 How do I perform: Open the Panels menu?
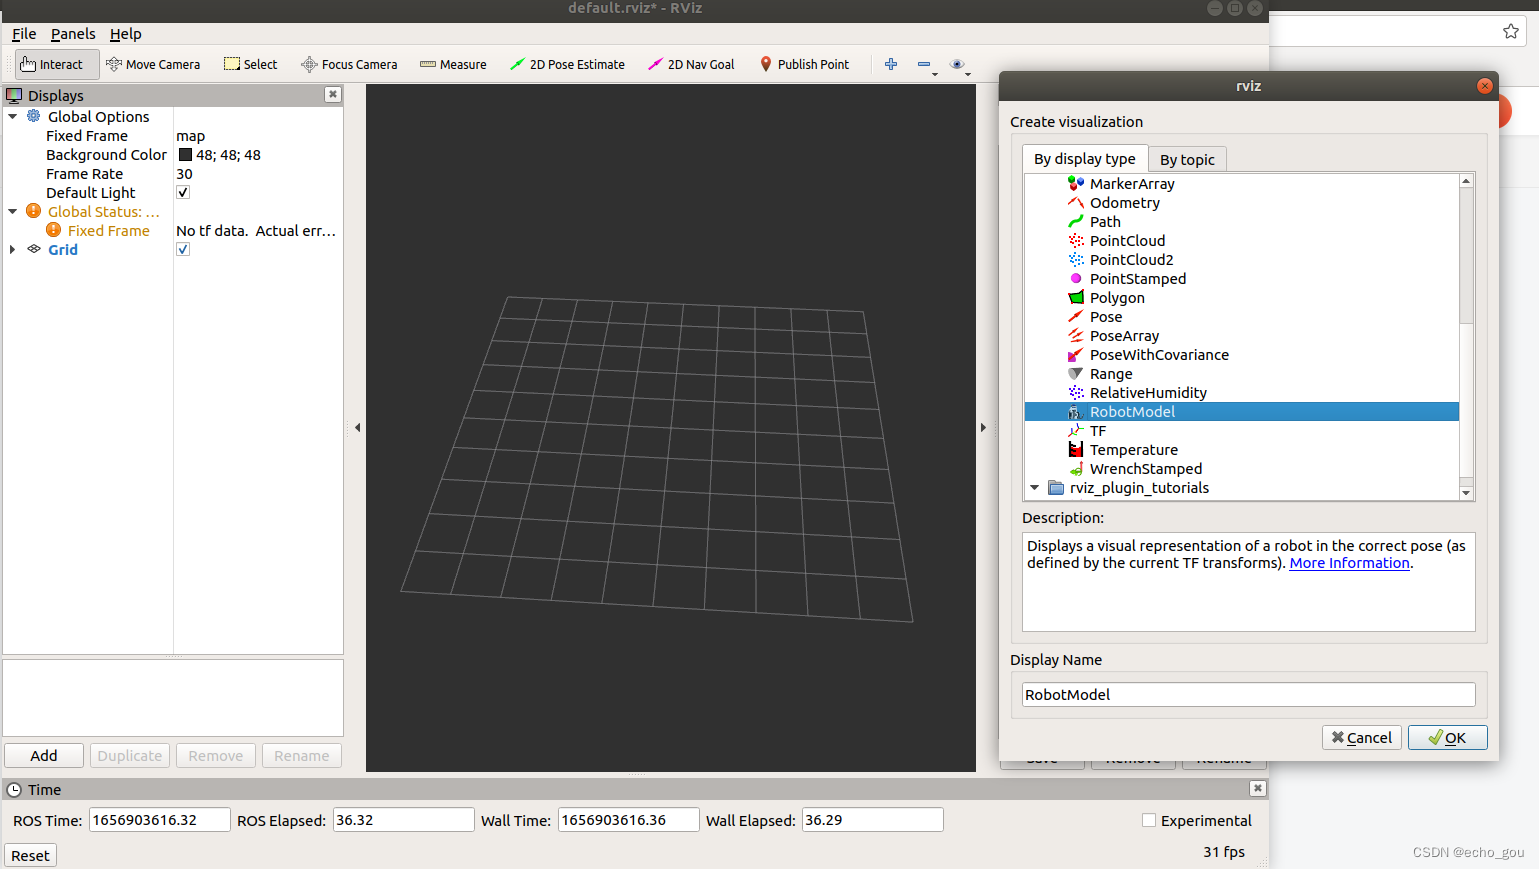tap(73, 34)
